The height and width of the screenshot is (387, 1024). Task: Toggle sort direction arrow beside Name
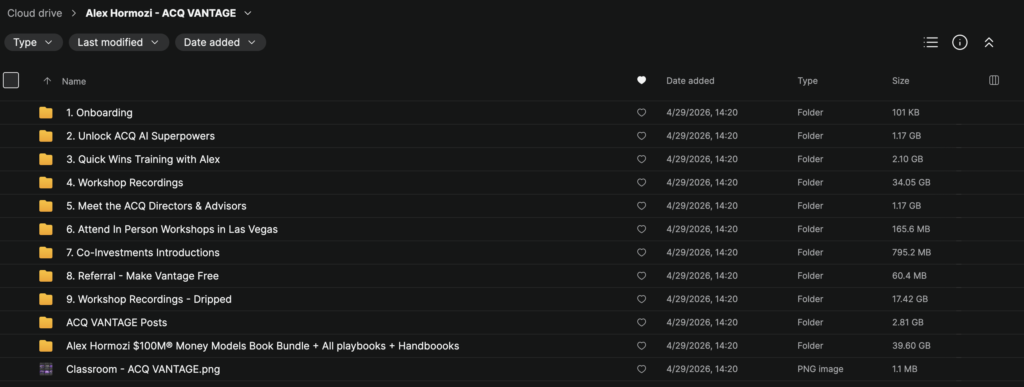46,81
